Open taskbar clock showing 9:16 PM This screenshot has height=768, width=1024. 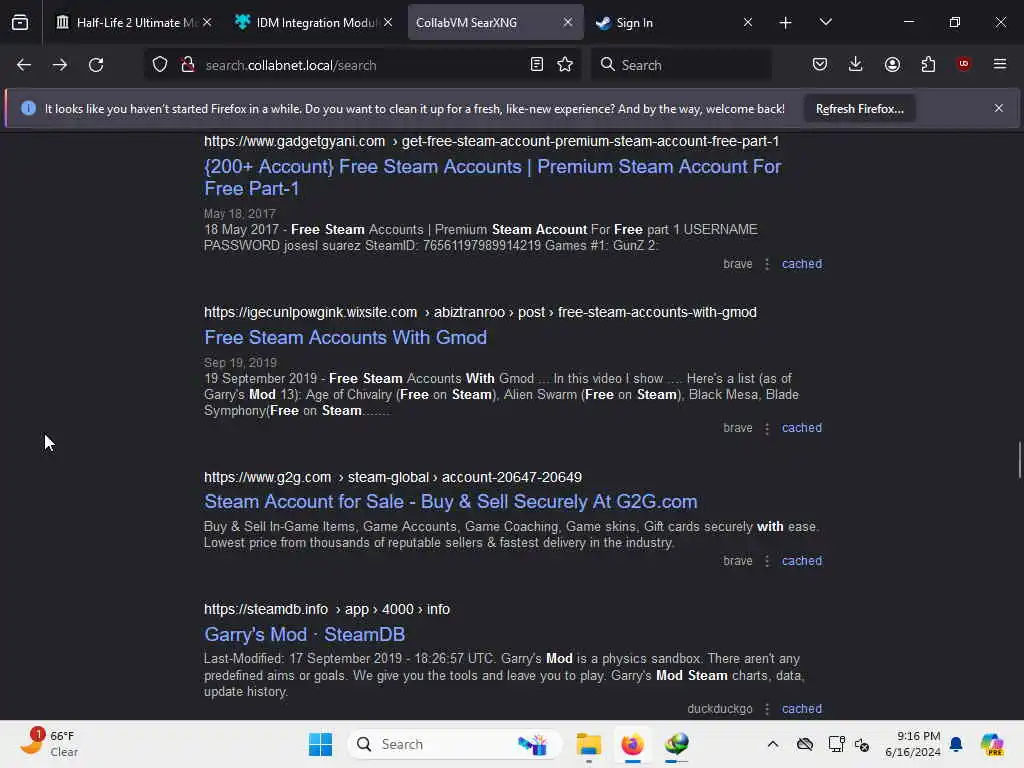pyautogui.click(x=912, y=744)
